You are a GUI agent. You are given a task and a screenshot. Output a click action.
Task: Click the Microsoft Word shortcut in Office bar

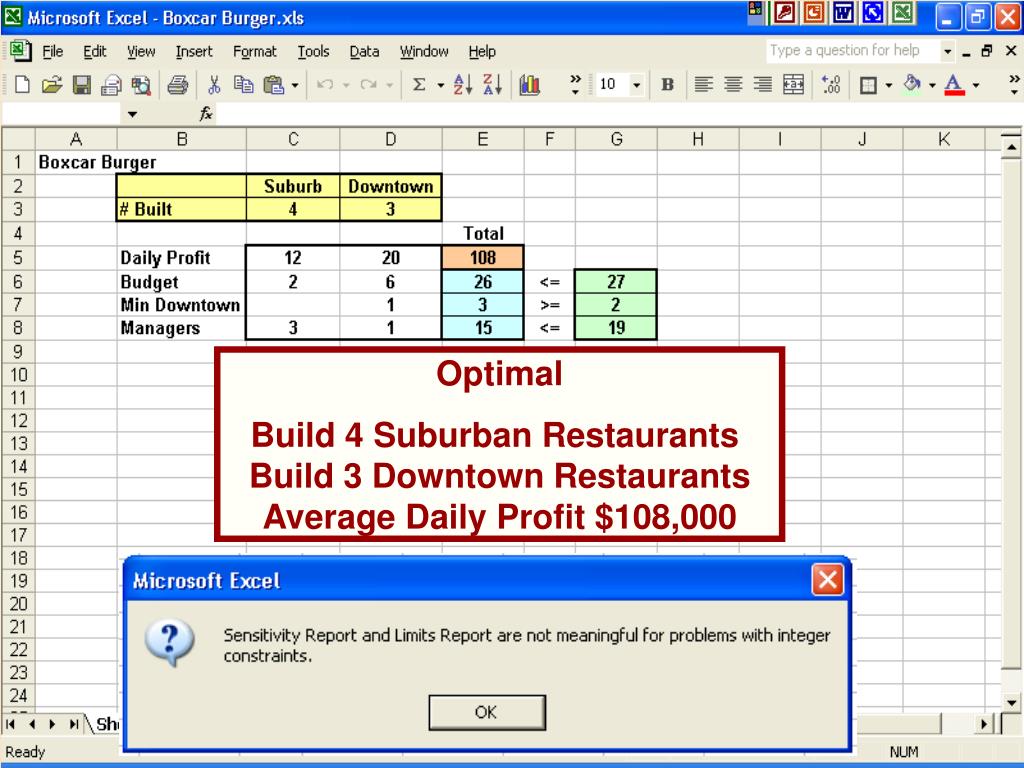click(843, 12)
